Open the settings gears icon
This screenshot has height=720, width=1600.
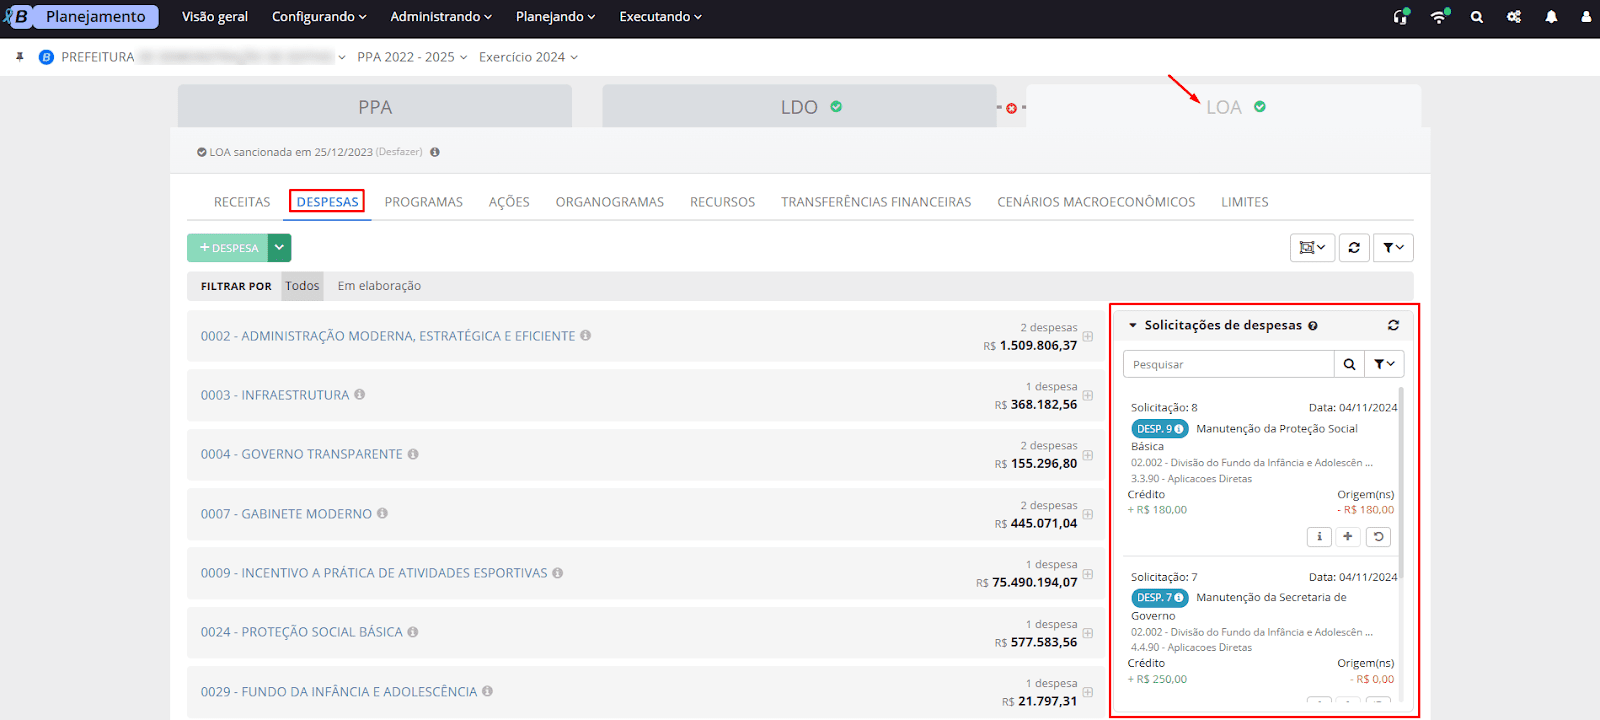point(1514,17)
